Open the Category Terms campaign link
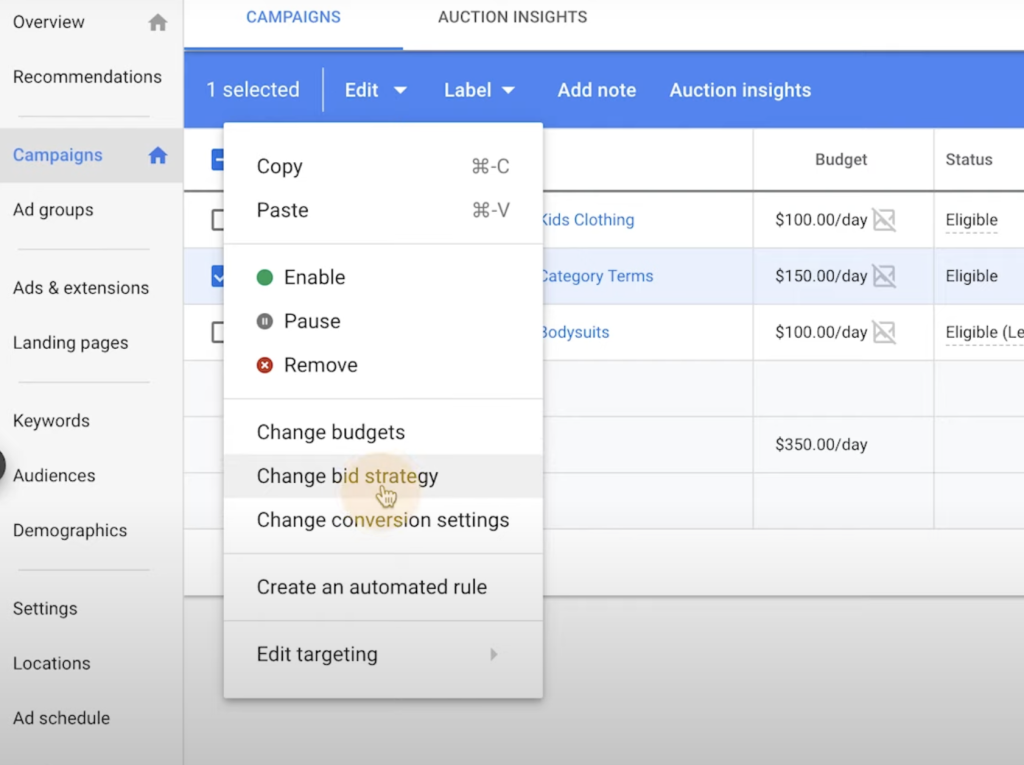This screenshot has width=1024, height=765. pos(596,276)
